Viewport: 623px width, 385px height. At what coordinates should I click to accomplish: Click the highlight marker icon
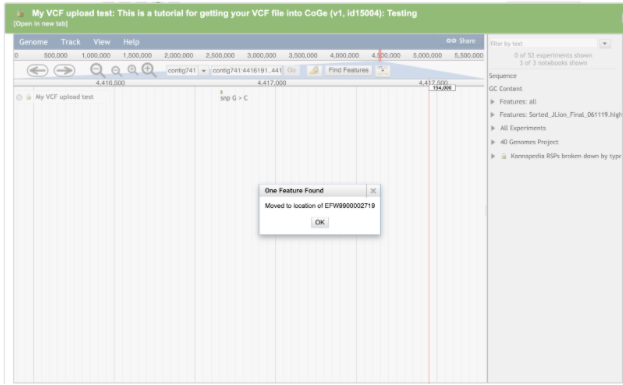click(x=314, y=70)
